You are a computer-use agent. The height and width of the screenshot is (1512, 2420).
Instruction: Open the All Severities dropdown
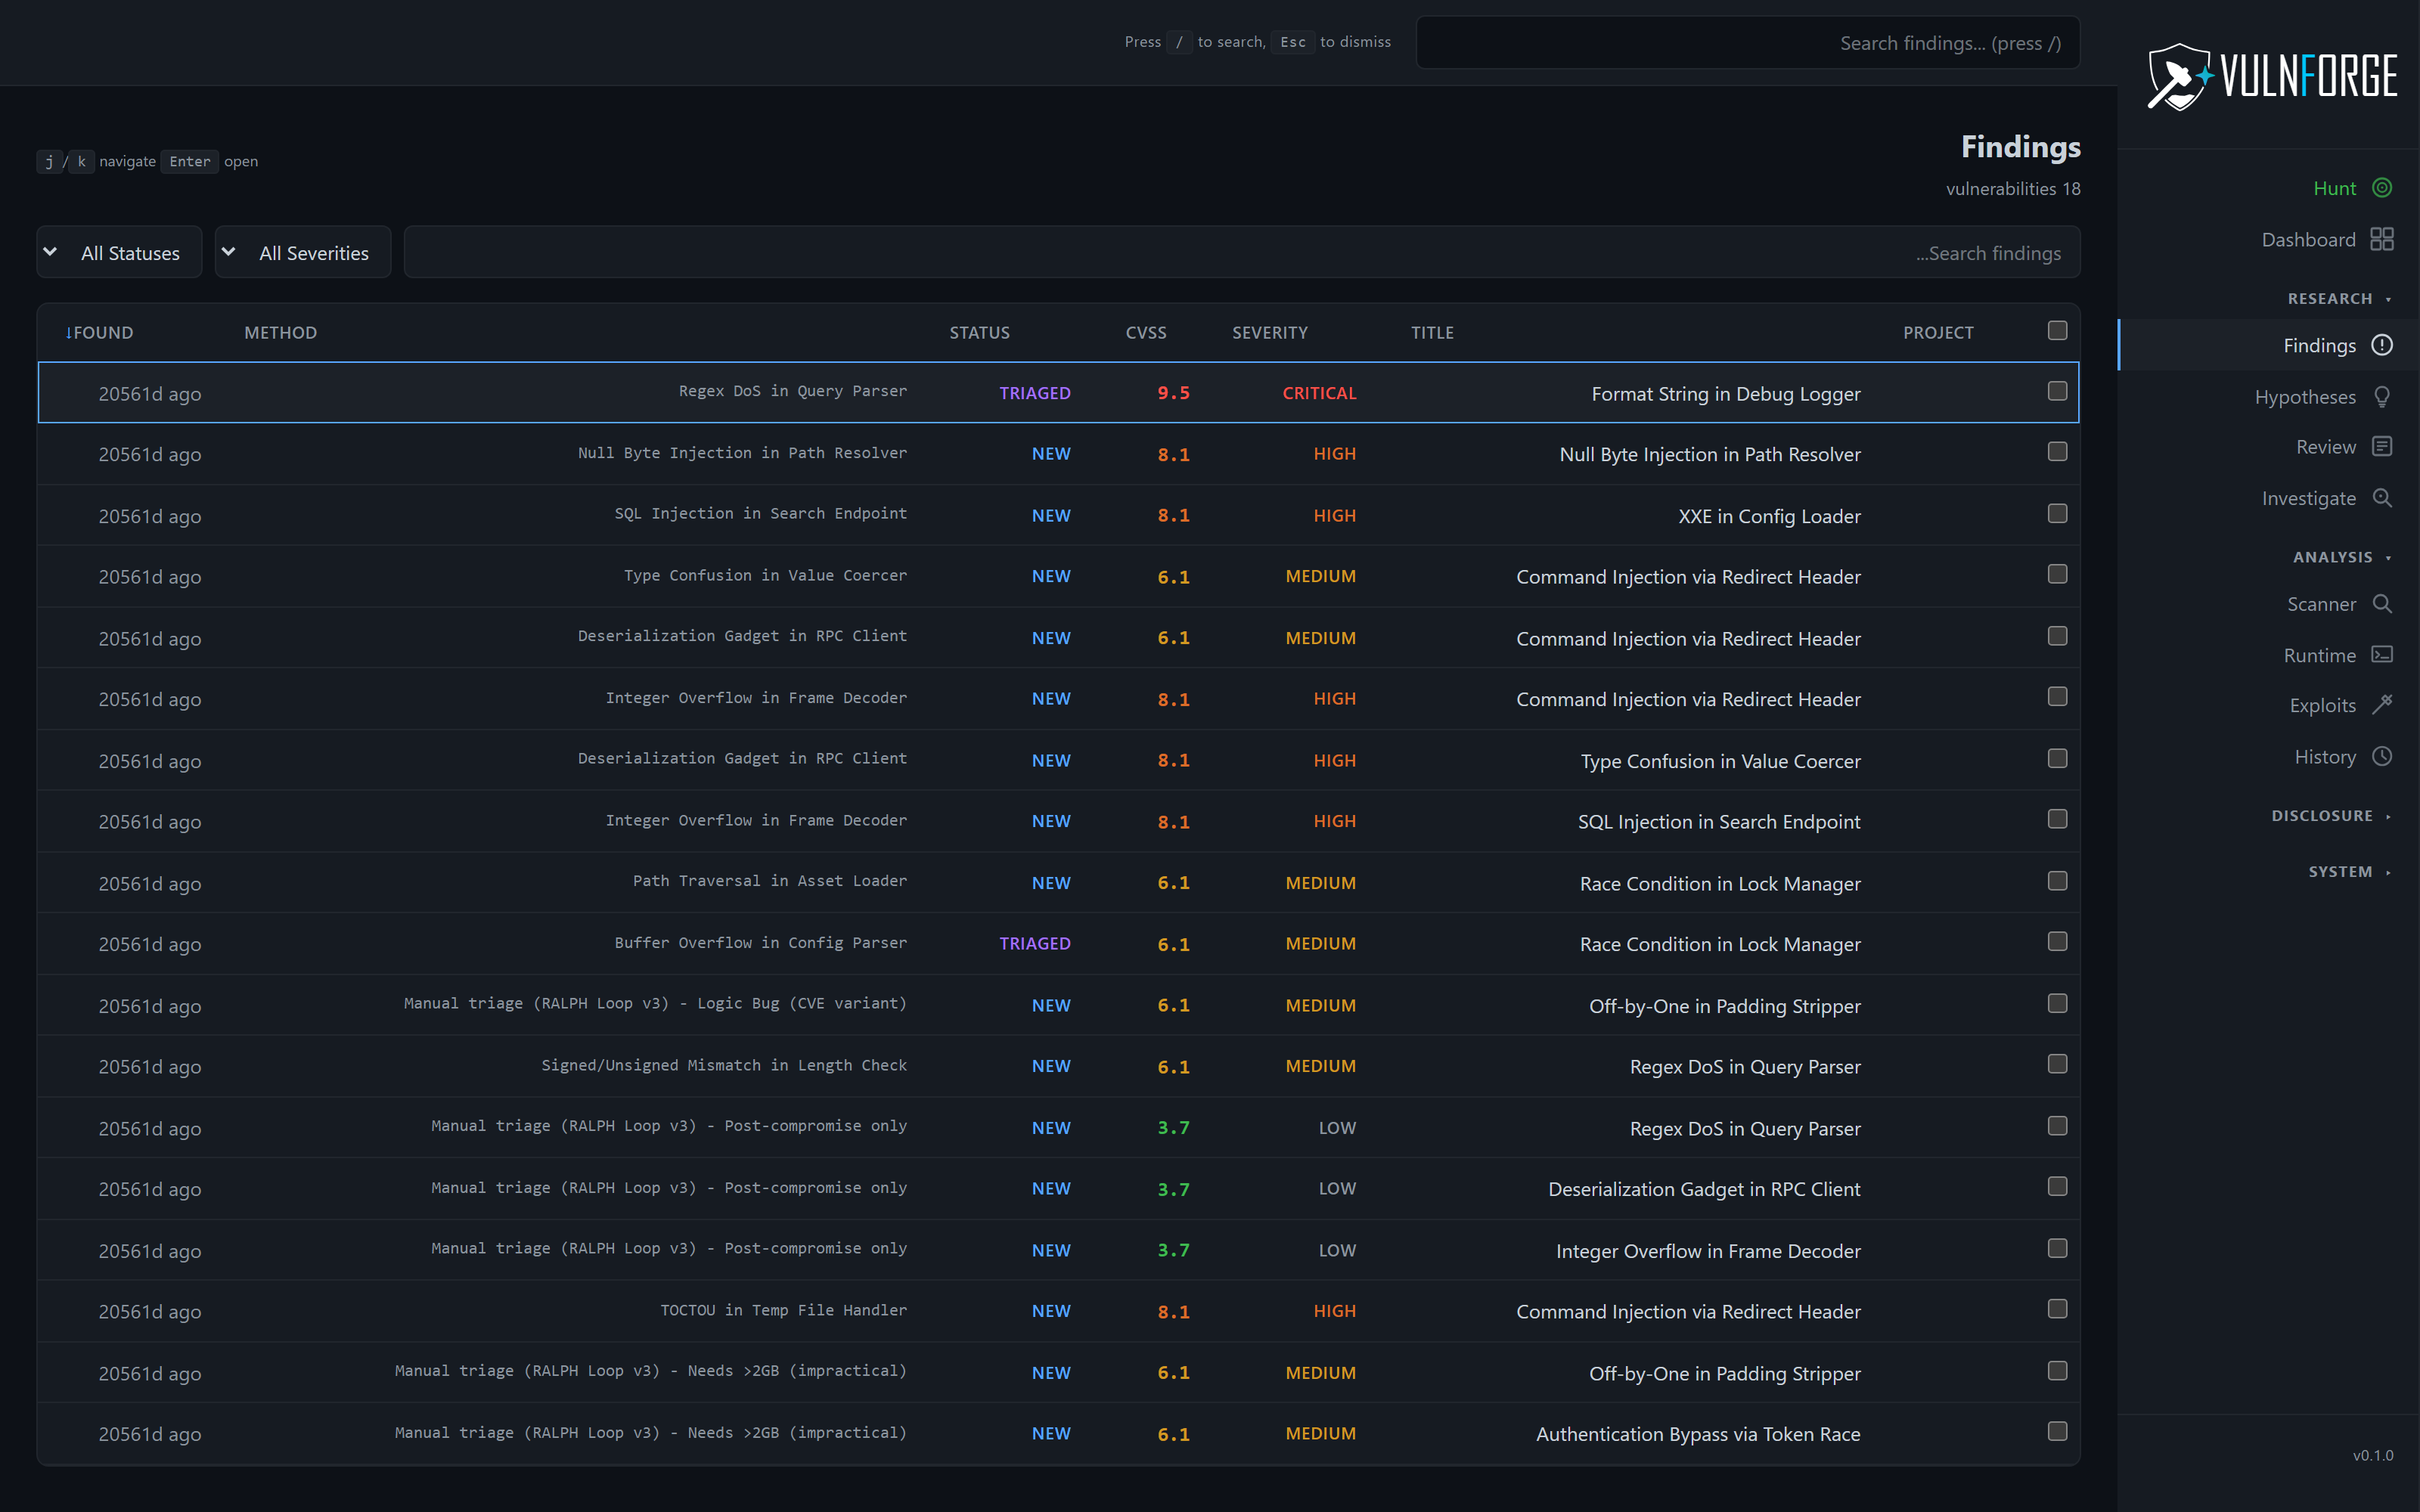point(303,253)
